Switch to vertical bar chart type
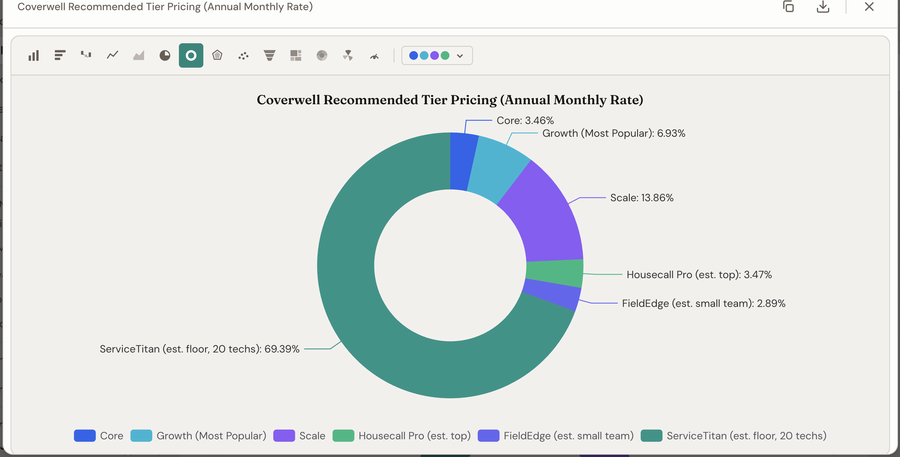Image resolution: width=900 pixels, height=457 pixels. coord(34,56)
